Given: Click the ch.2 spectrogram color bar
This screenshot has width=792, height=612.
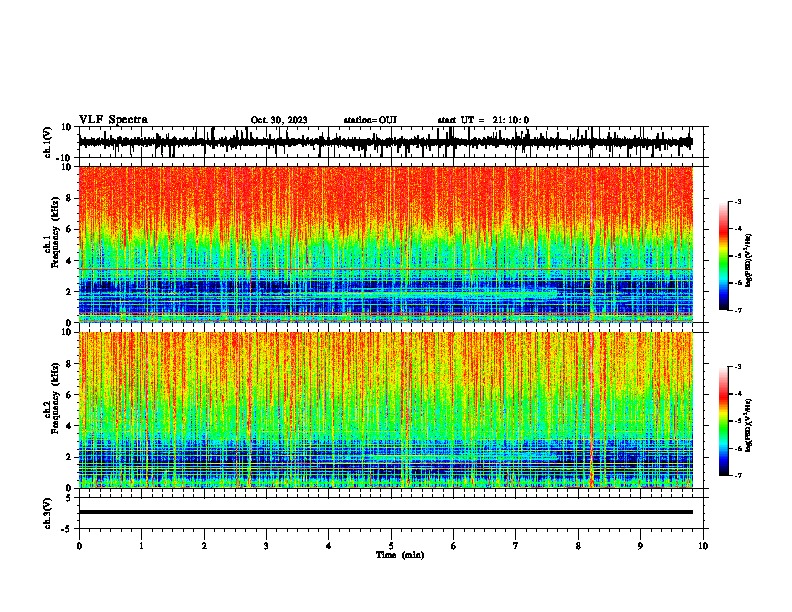Looking at the screenshot, I should point(724,421).
